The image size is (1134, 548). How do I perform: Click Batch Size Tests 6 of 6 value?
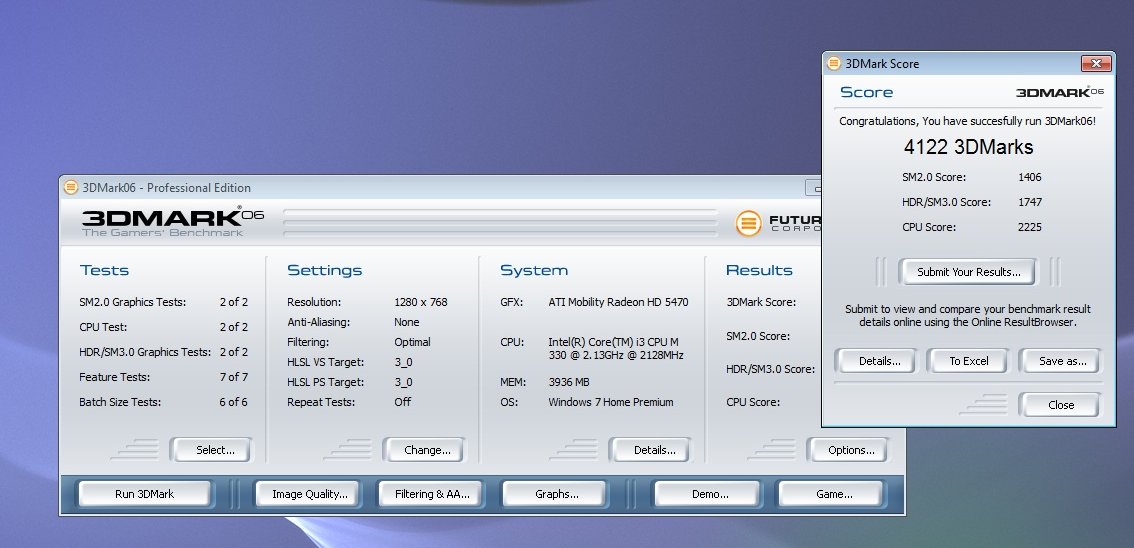pos(234,402)
